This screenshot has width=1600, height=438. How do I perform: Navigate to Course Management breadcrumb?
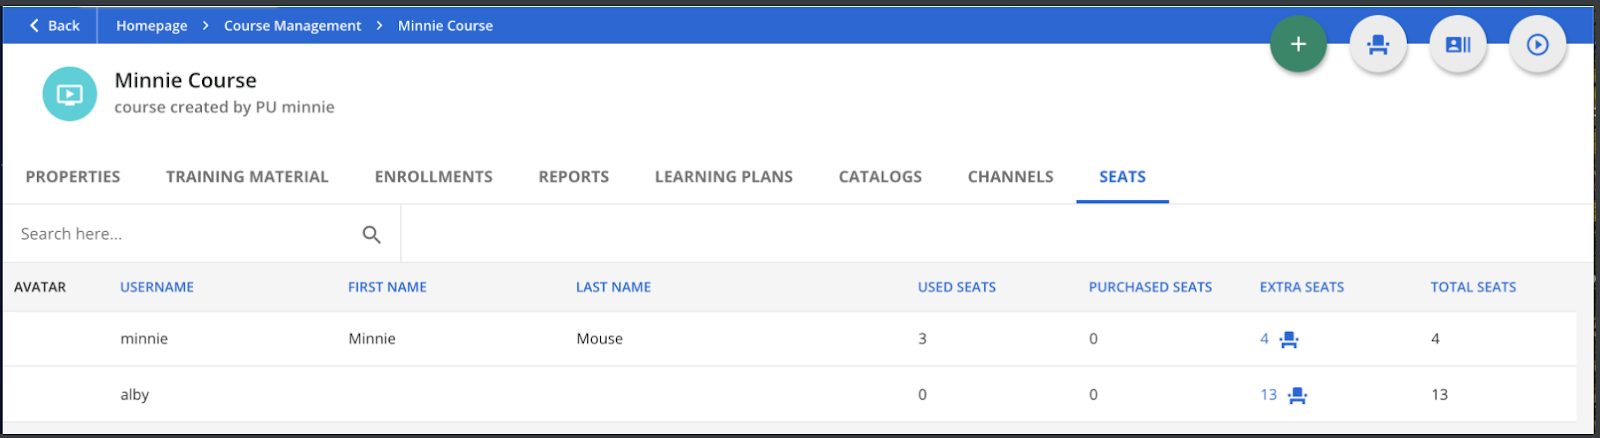tap(292, 26)
